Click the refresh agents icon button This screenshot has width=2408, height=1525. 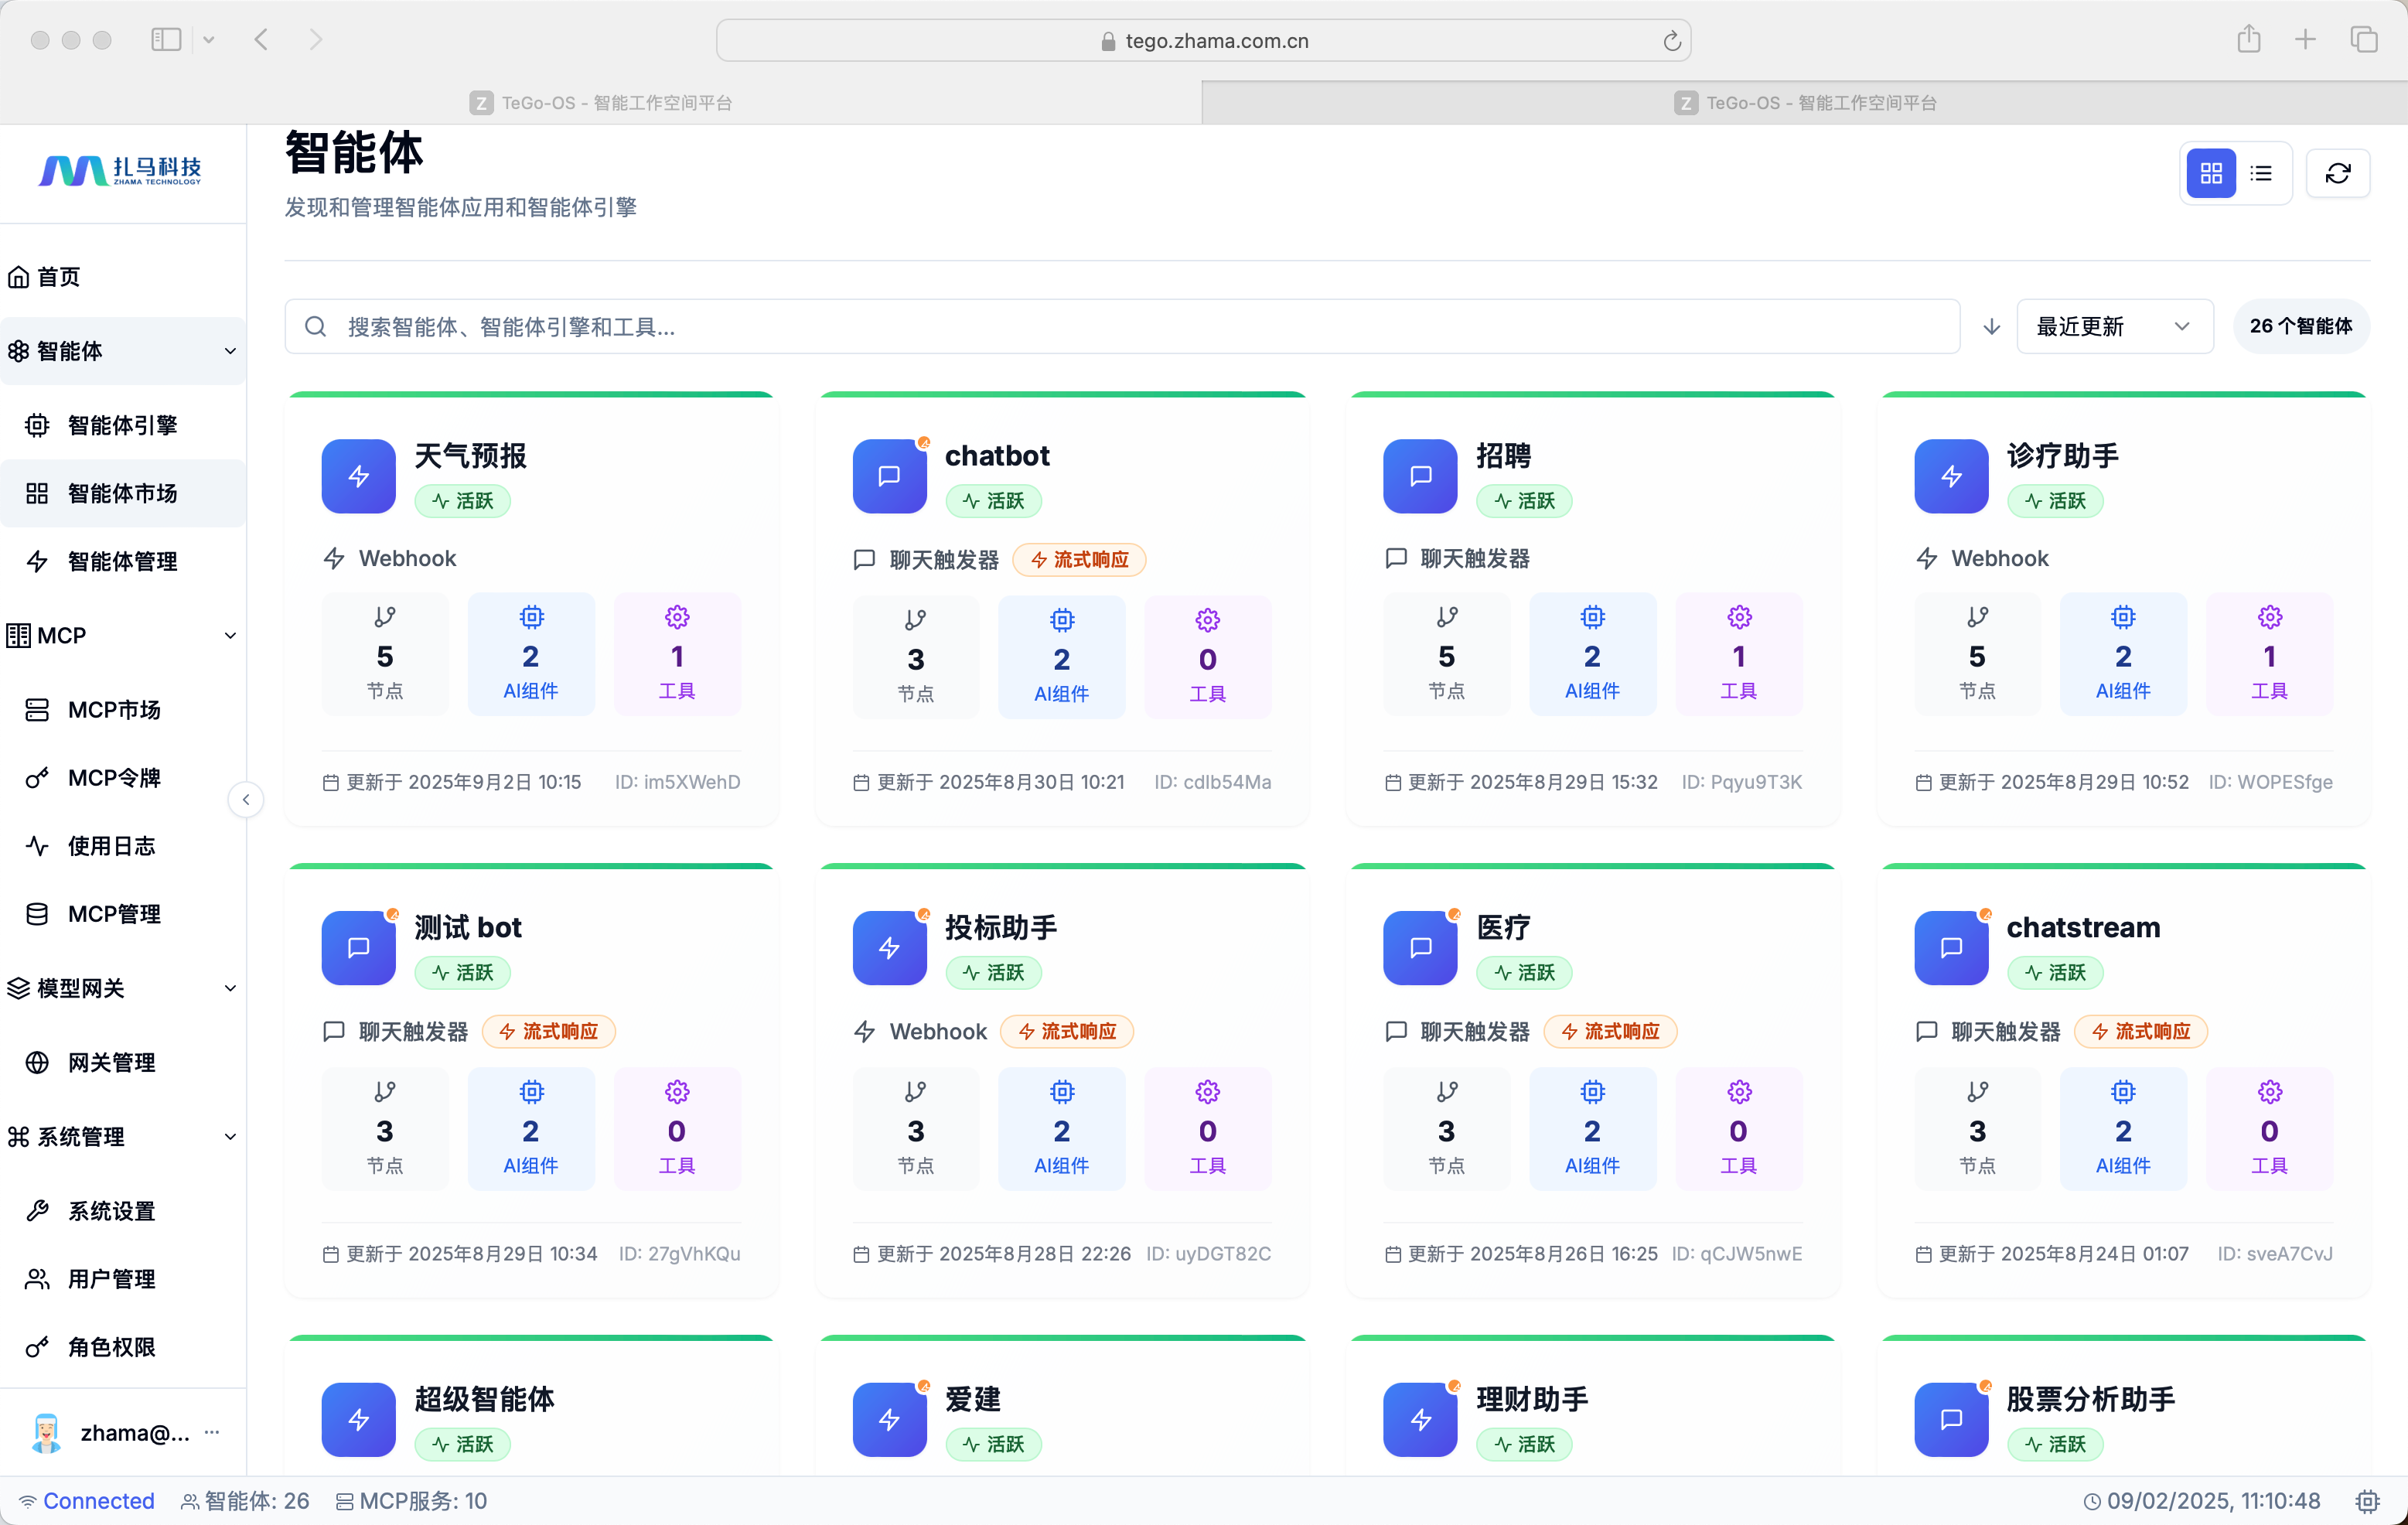2337,174
